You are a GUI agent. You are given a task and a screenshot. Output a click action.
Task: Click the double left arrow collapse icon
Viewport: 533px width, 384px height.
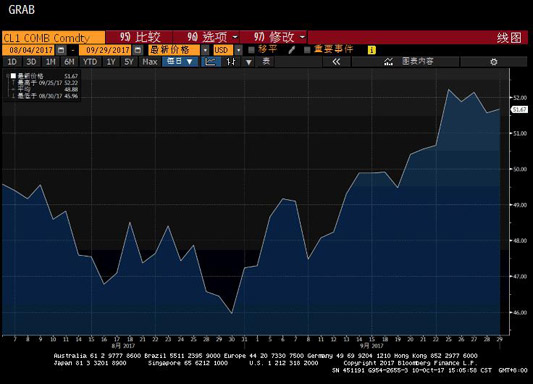(336, 62)
